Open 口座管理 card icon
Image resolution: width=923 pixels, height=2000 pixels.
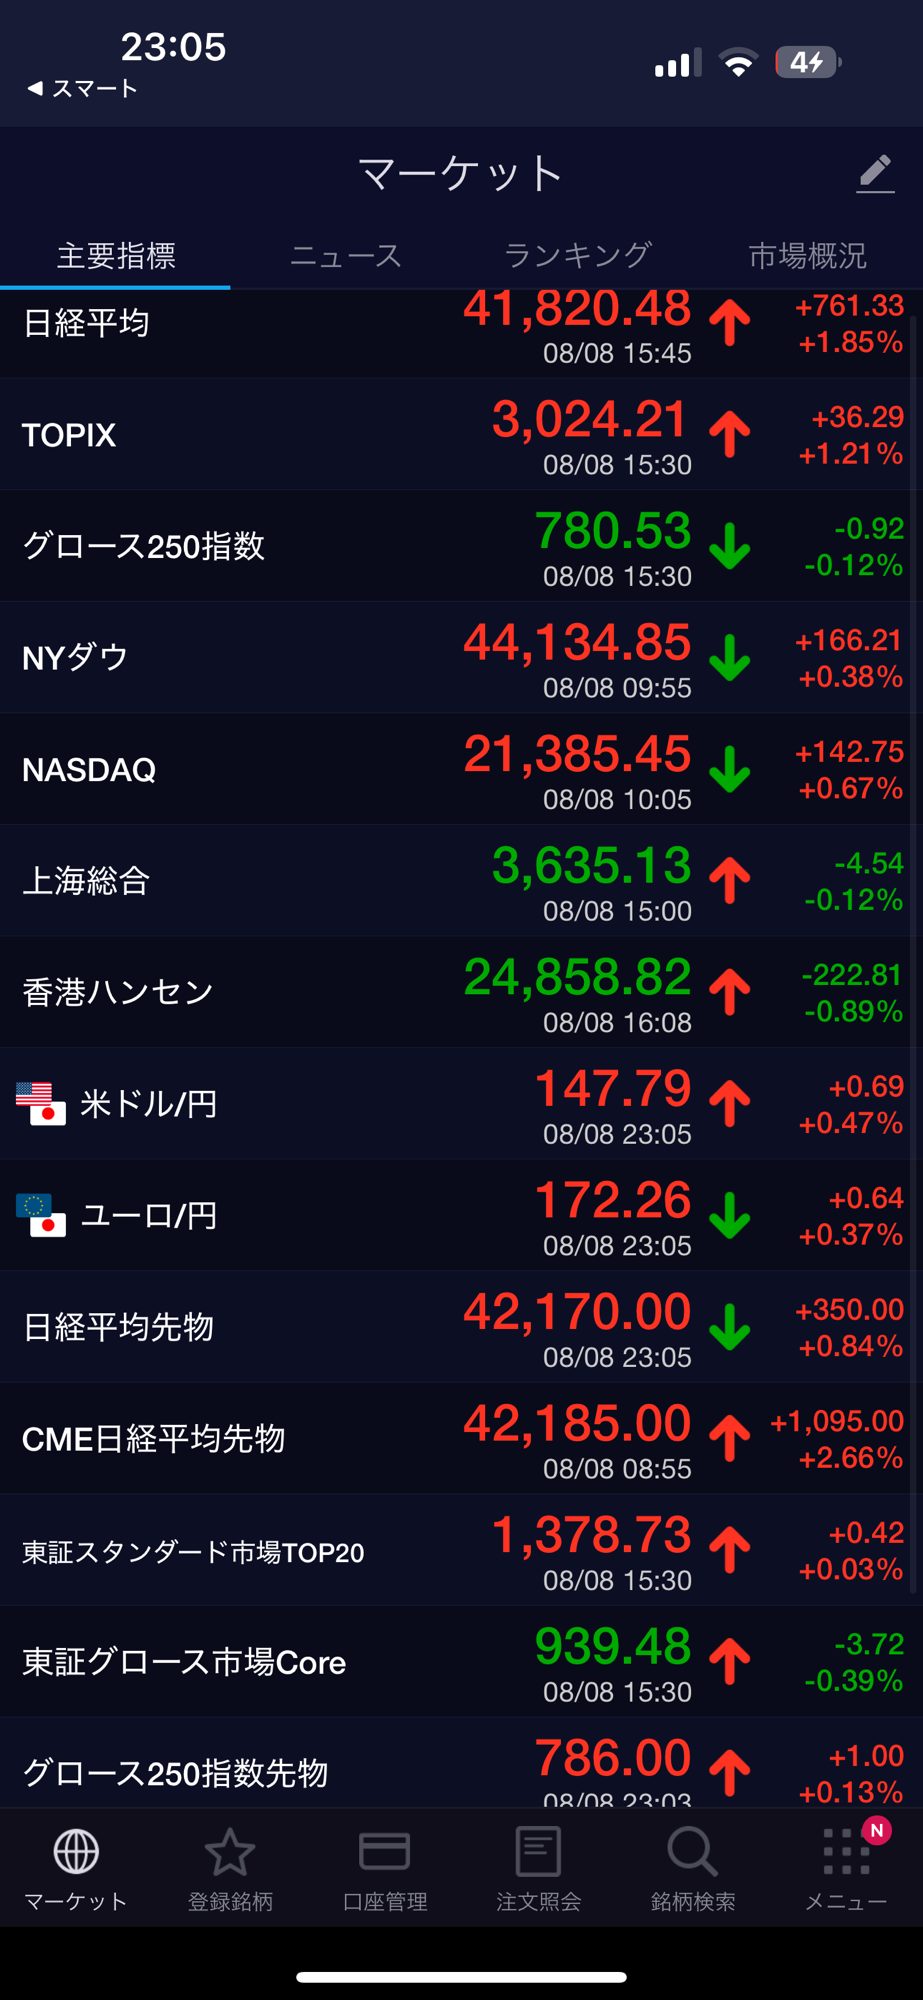384,1852
